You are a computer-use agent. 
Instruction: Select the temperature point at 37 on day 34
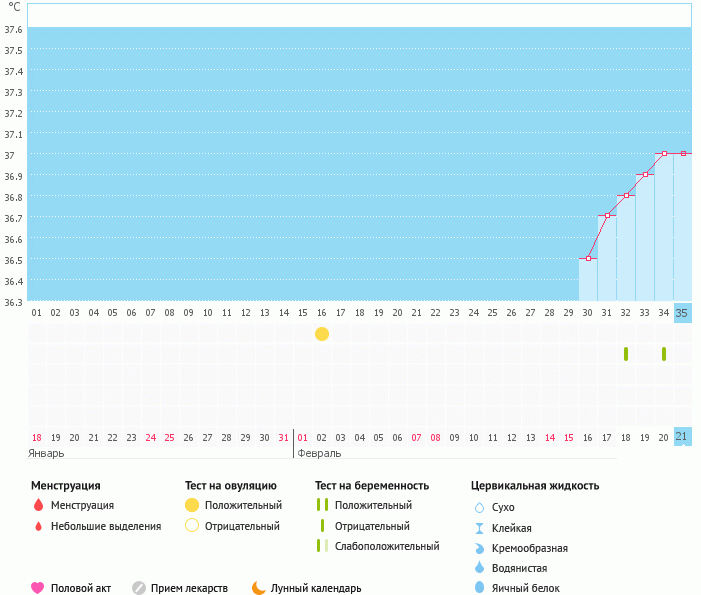(664, 154)
